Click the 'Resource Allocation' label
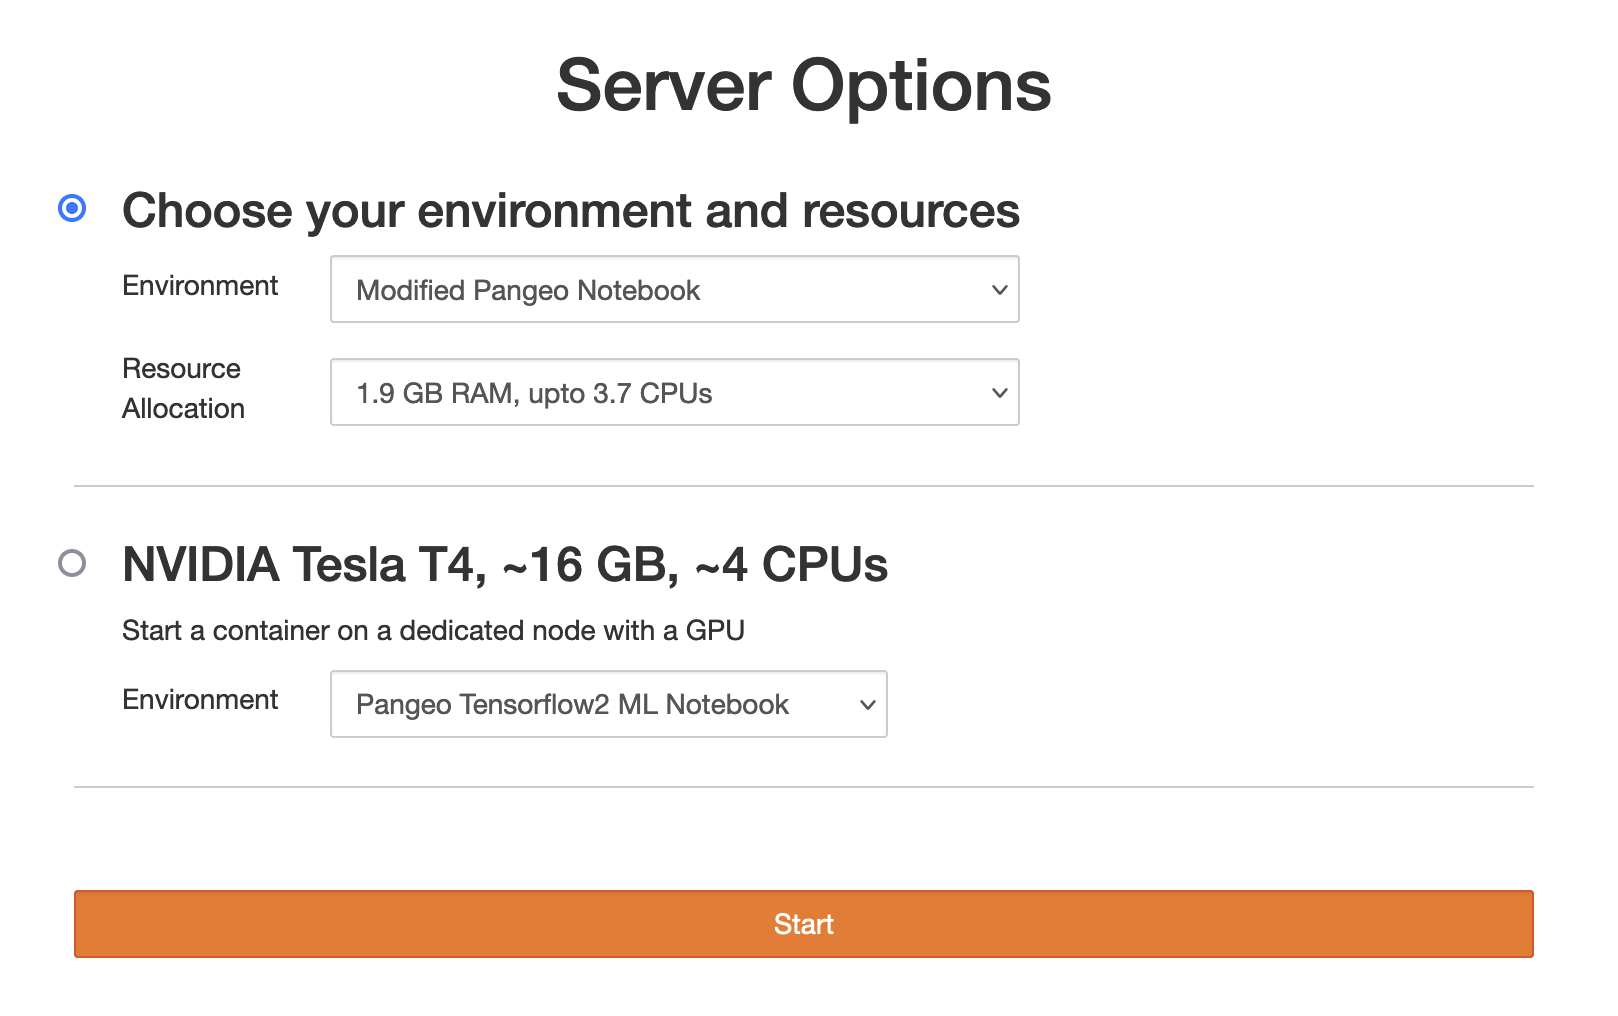The height and width of the screenshot is (1016, 1618). point(183,389)
